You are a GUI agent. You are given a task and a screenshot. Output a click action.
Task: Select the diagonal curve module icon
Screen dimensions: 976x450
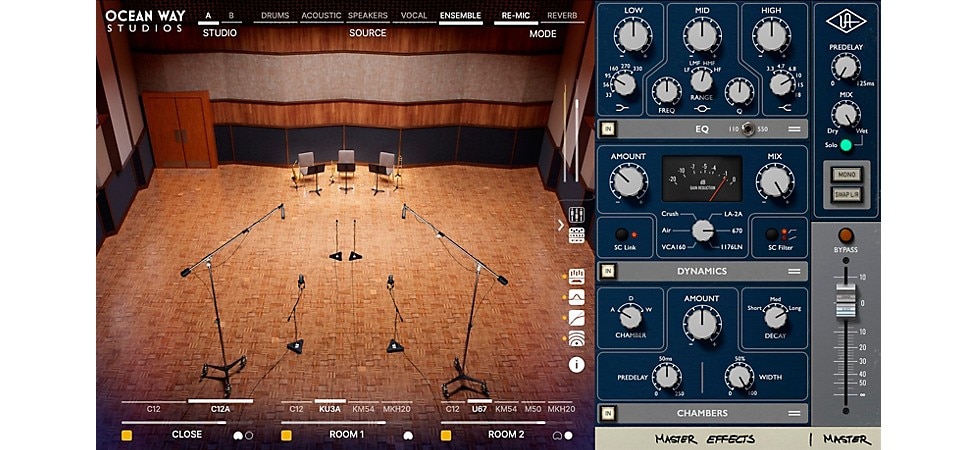(x=576, y=317)
